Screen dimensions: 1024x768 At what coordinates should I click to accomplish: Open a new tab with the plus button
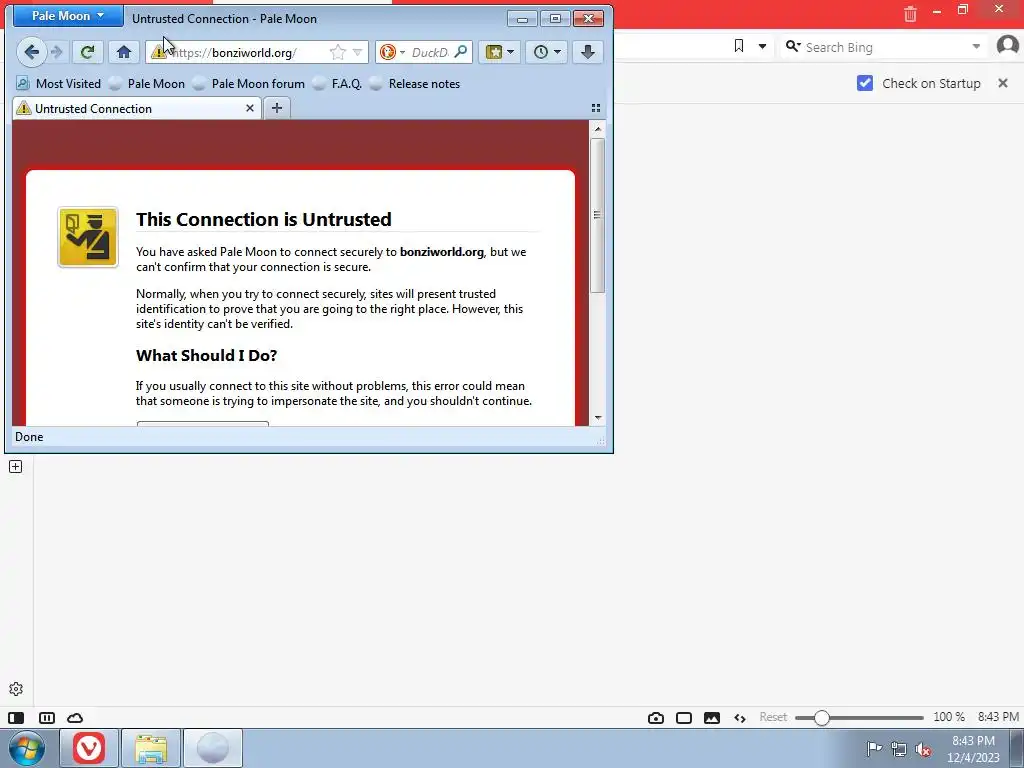pyautogui.click(x=277, y=108)
